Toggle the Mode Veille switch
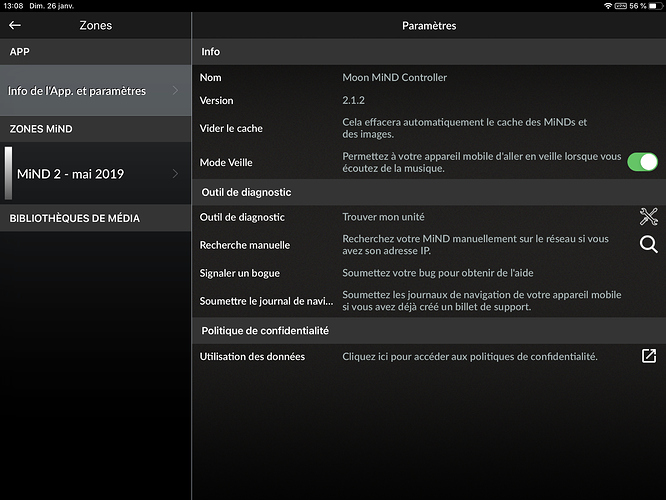 click(642, 162)
